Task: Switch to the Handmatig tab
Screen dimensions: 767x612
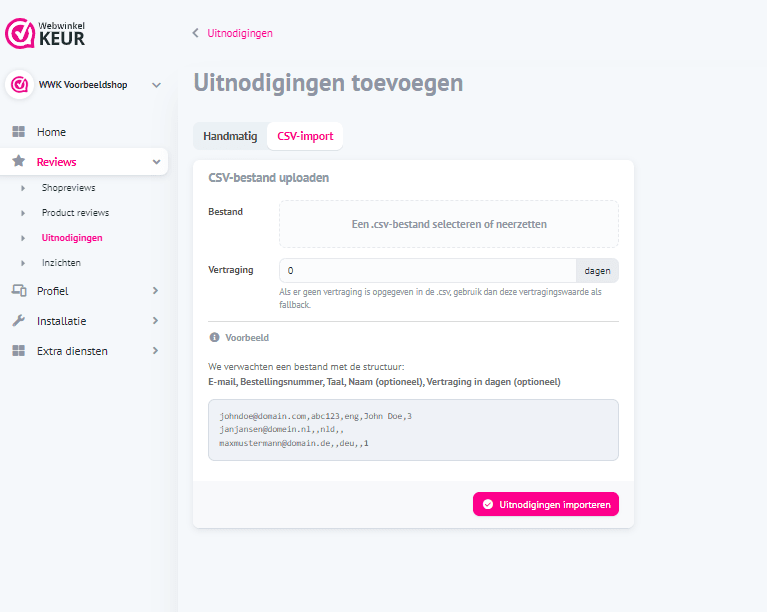Action: (230, 136)
